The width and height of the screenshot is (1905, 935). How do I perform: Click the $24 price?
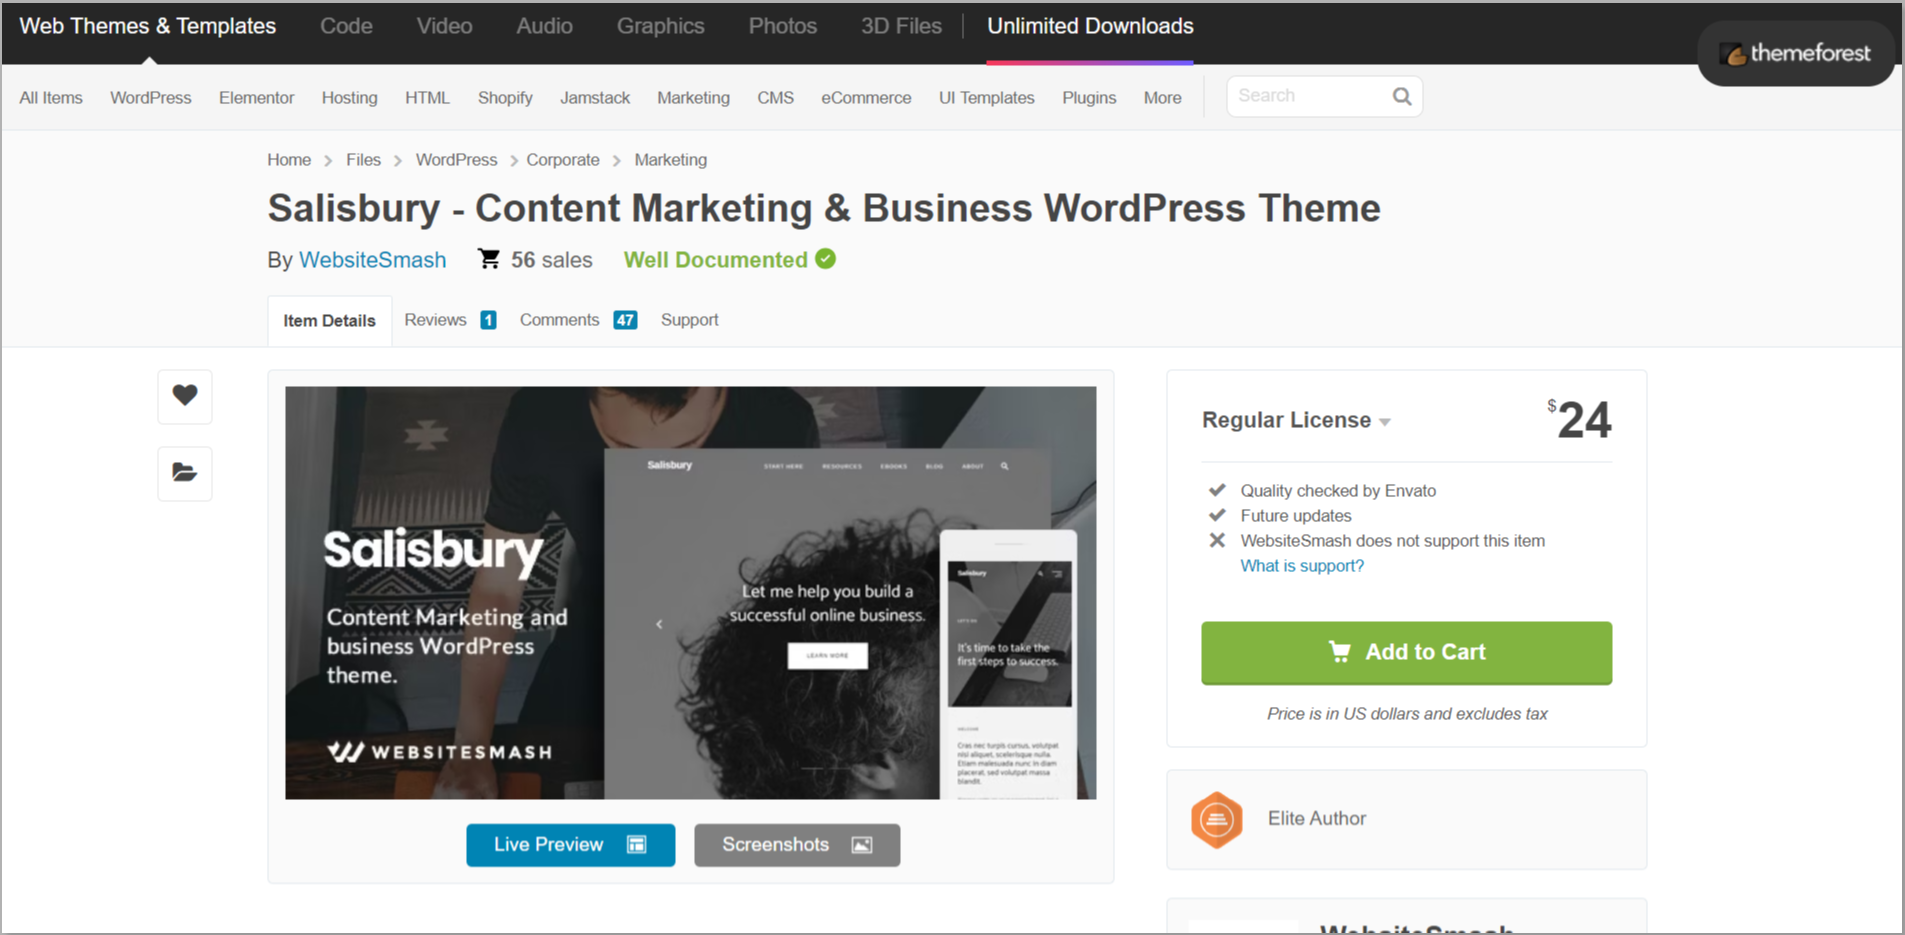pyautogui.click(x=1579, y=420)
